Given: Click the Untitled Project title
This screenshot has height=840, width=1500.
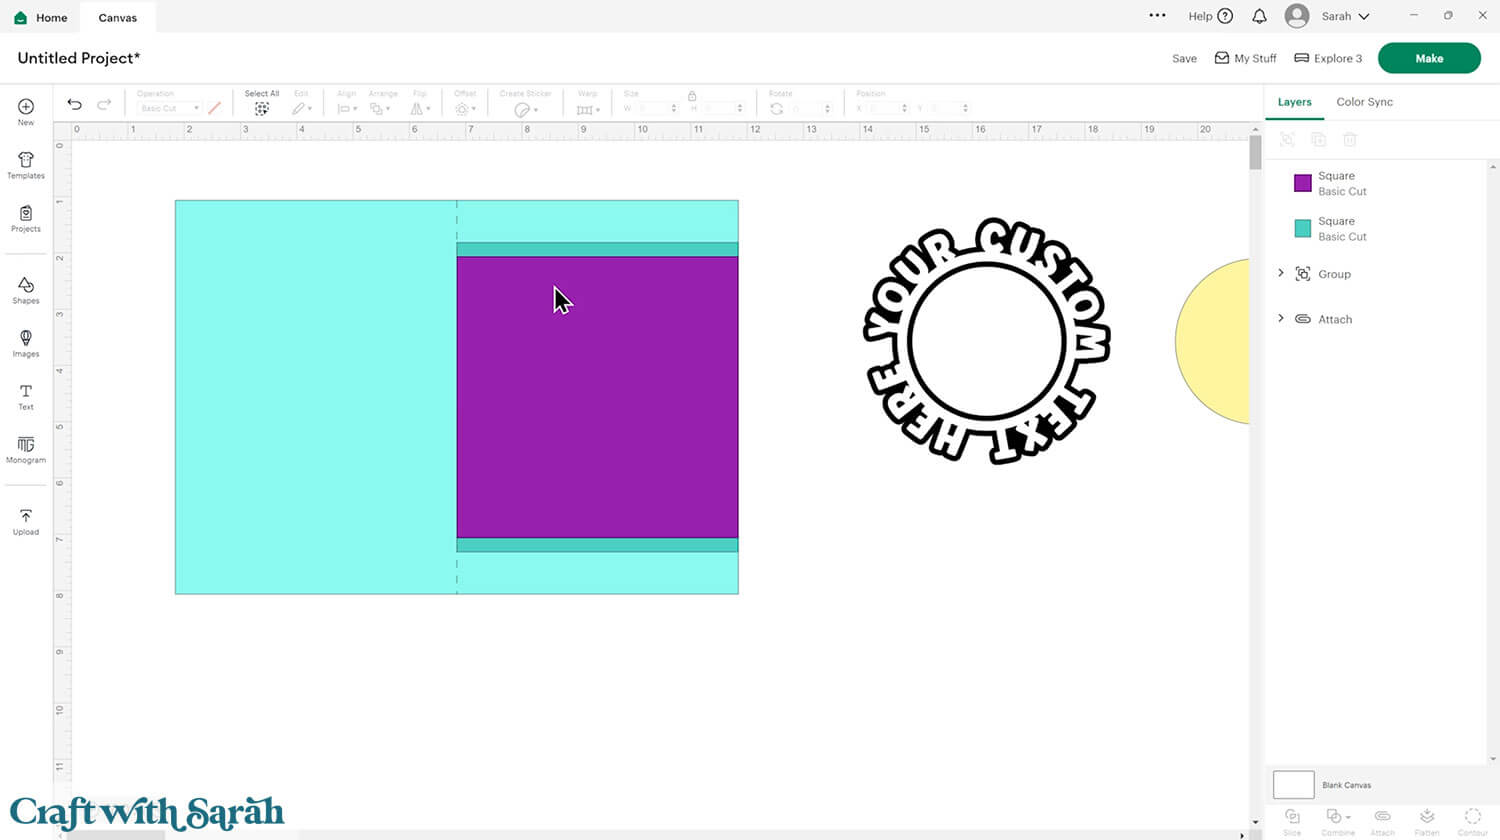Looking at the screenshot, I should pos(79,58).
